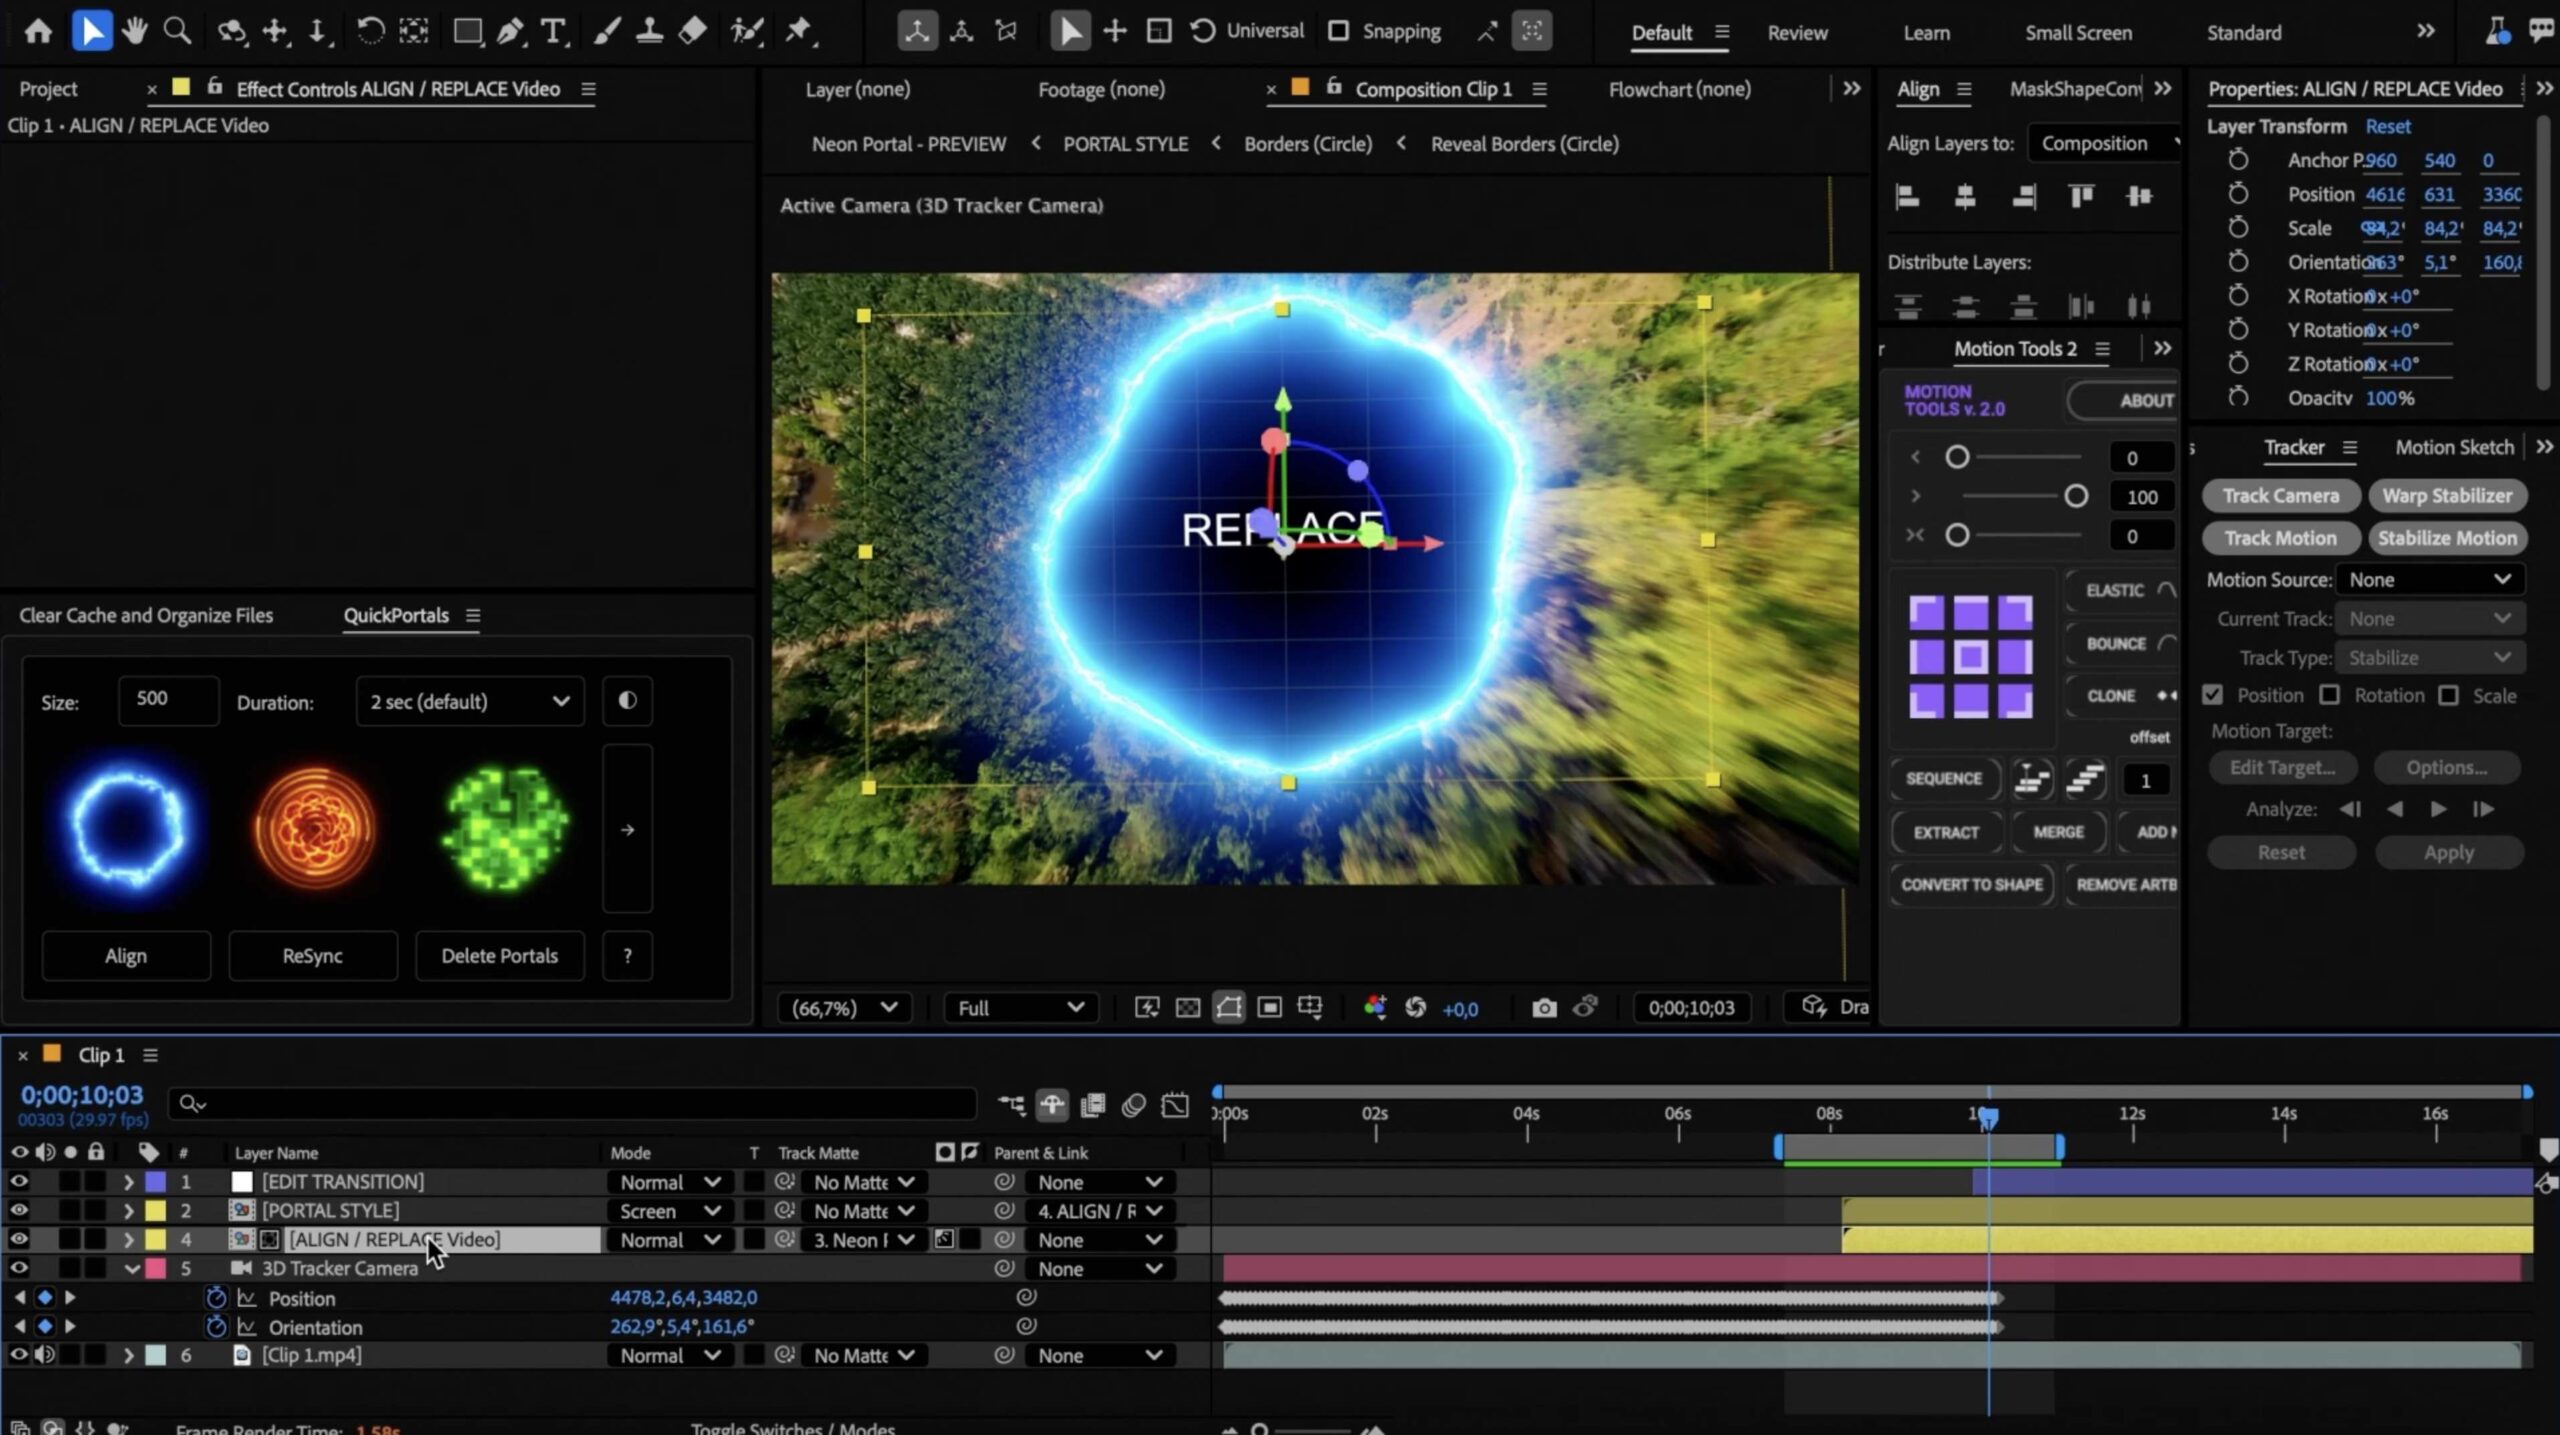
Task: Select the Pen tool
Action: tap(510, 31)
